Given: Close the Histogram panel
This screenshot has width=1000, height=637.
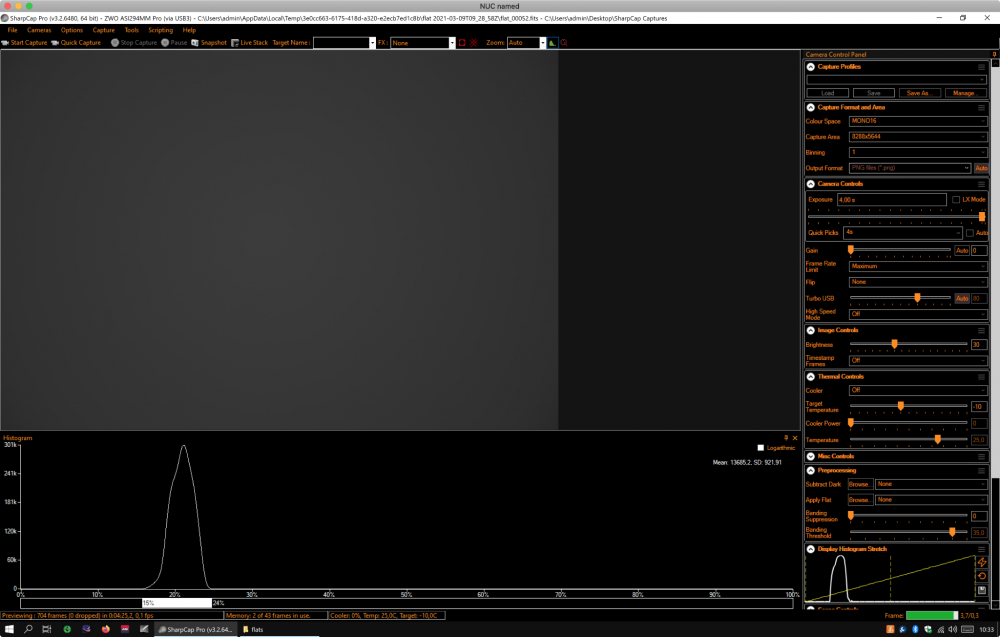Looking at the screenshot, I should pos(795,438).
